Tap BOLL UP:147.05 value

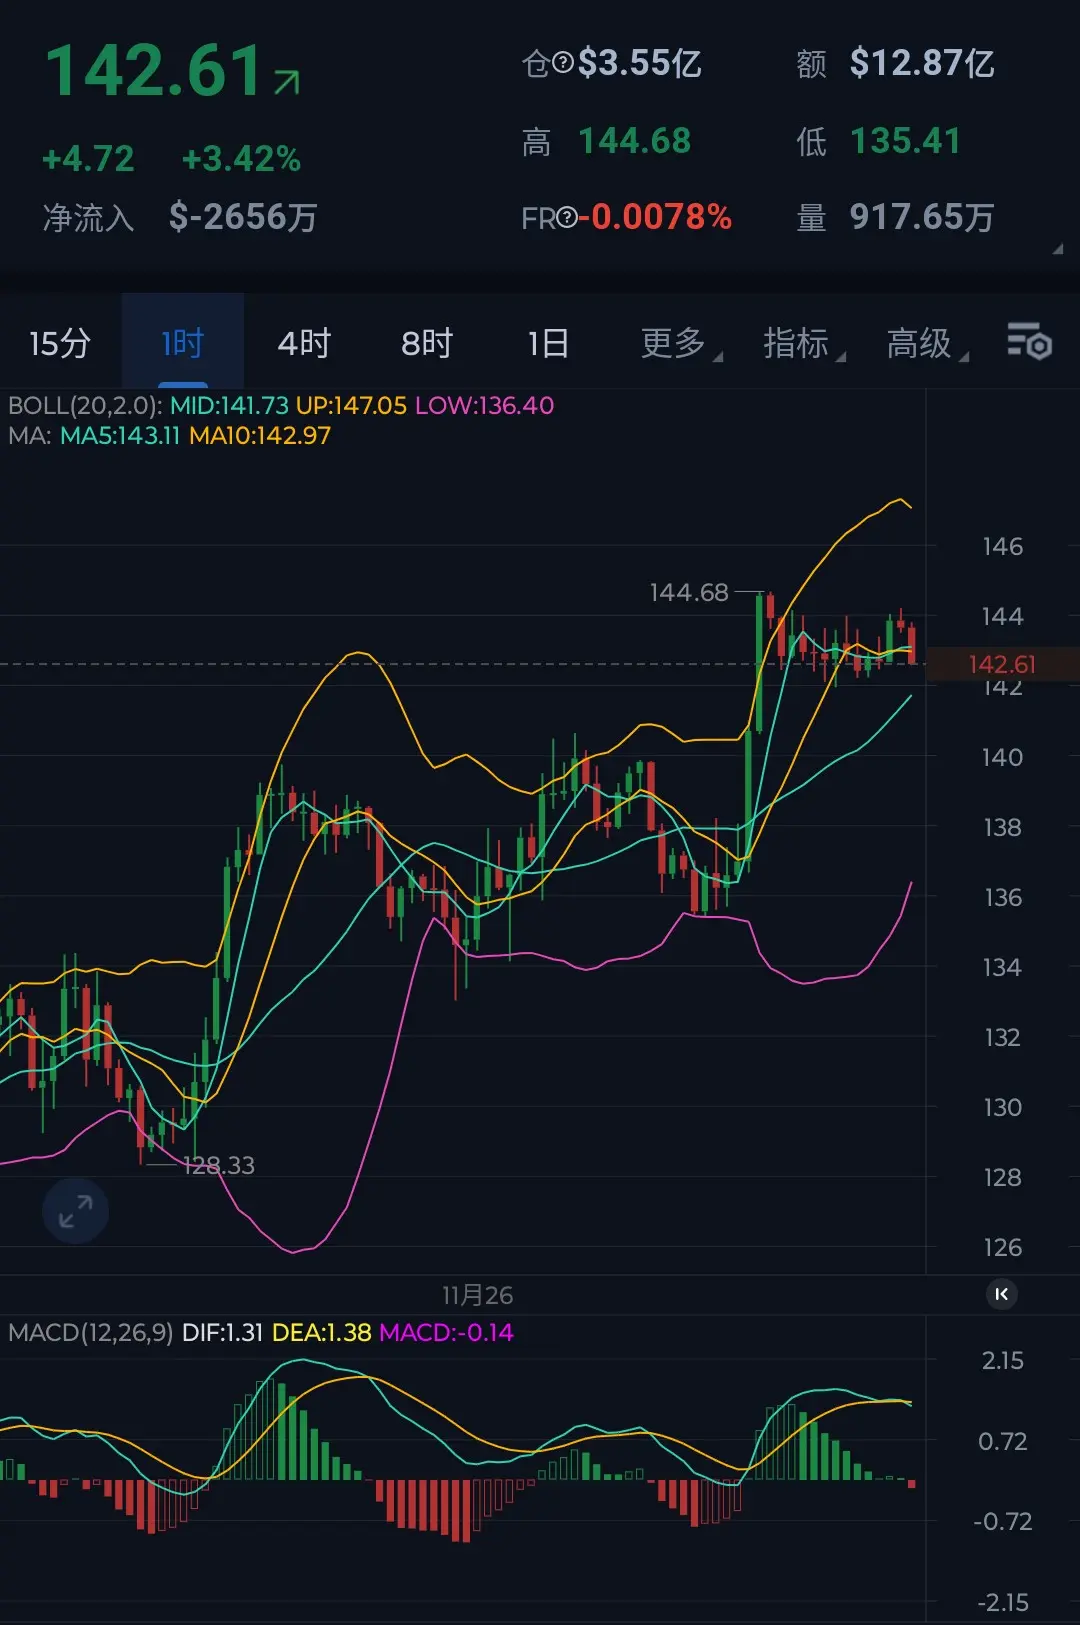[x=351, y=405]
